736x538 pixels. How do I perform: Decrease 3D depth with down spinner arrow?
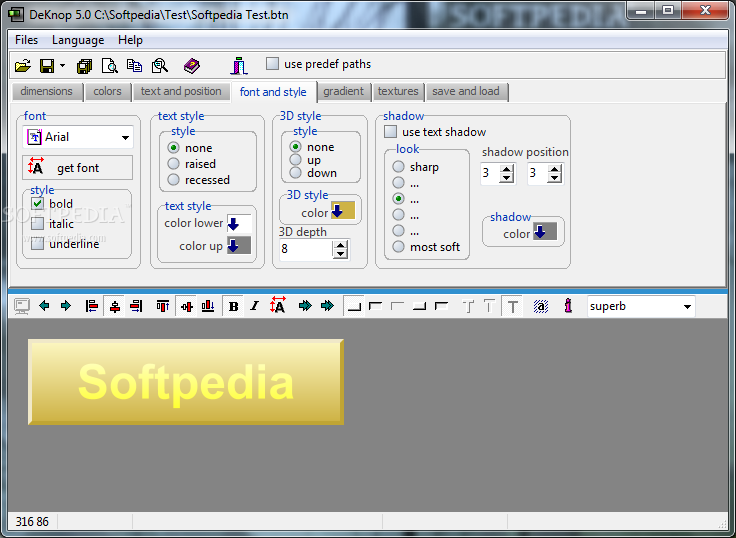pos(340,254)
